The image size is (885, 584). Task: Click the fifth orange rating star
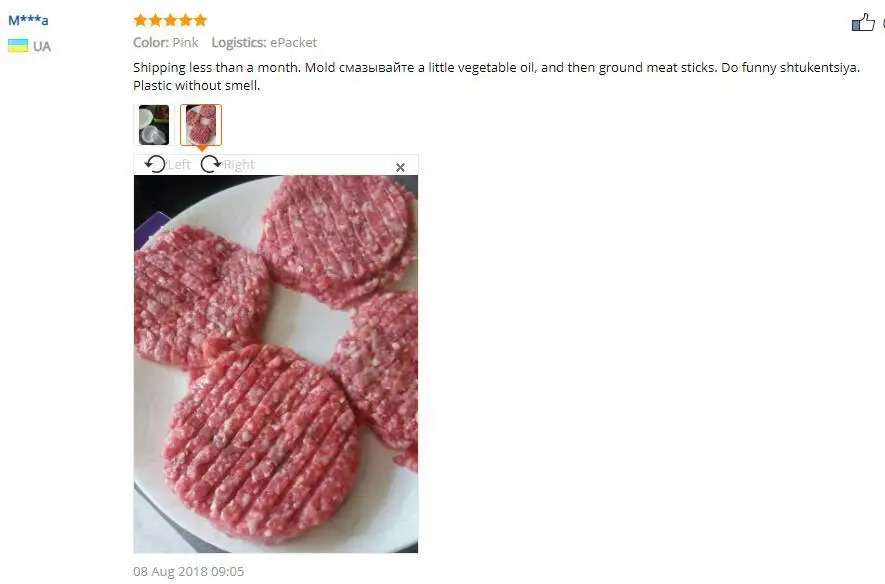[x=200, y=21]
